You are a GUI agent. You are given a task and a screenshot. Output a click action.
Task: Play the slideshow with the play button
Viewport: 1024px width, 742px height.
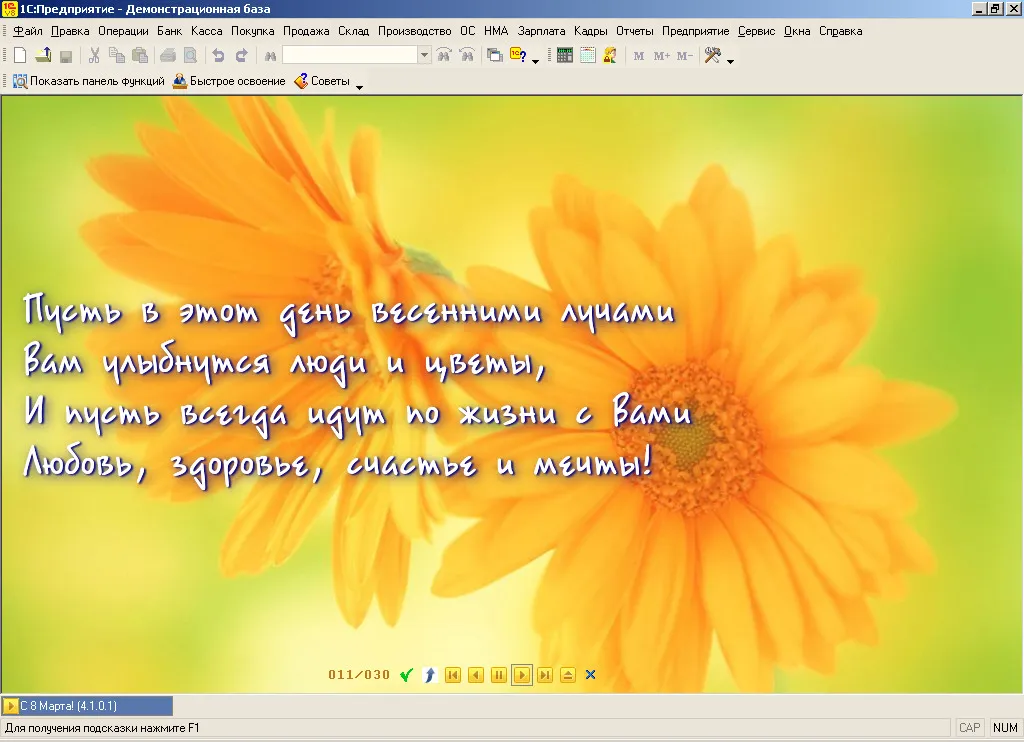pyautogui.click(x=522, y=675)
